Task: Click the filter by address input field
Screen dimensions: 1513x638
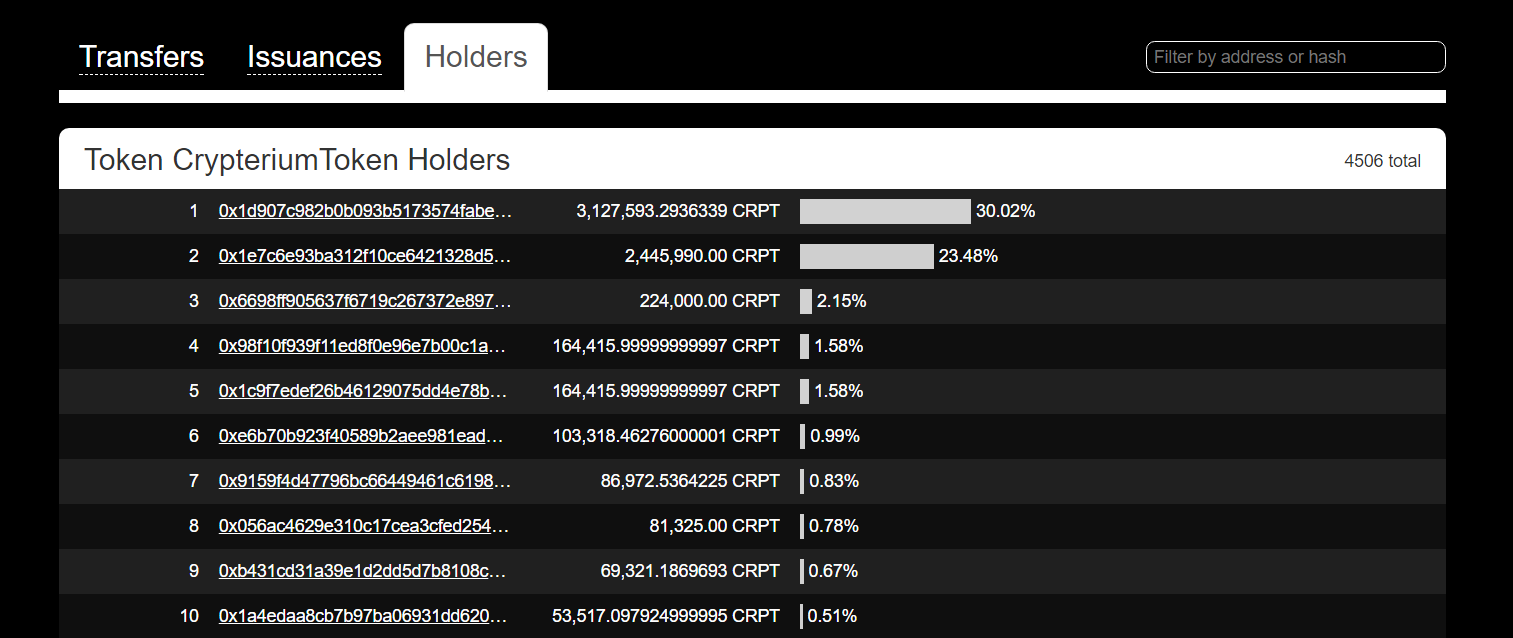Action: click(1295, 57)
